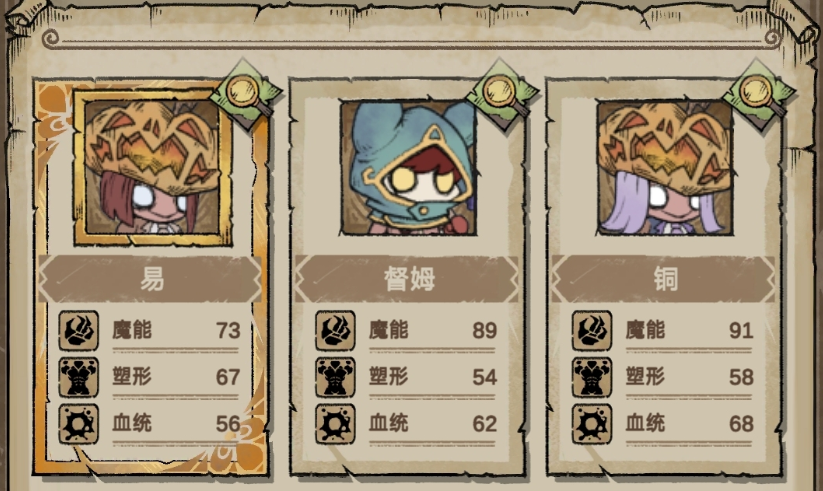Select 督姆's 血统 stat row showing 62
The height and width of the screenshot is (491, 823).
click(x=406, y=424)
